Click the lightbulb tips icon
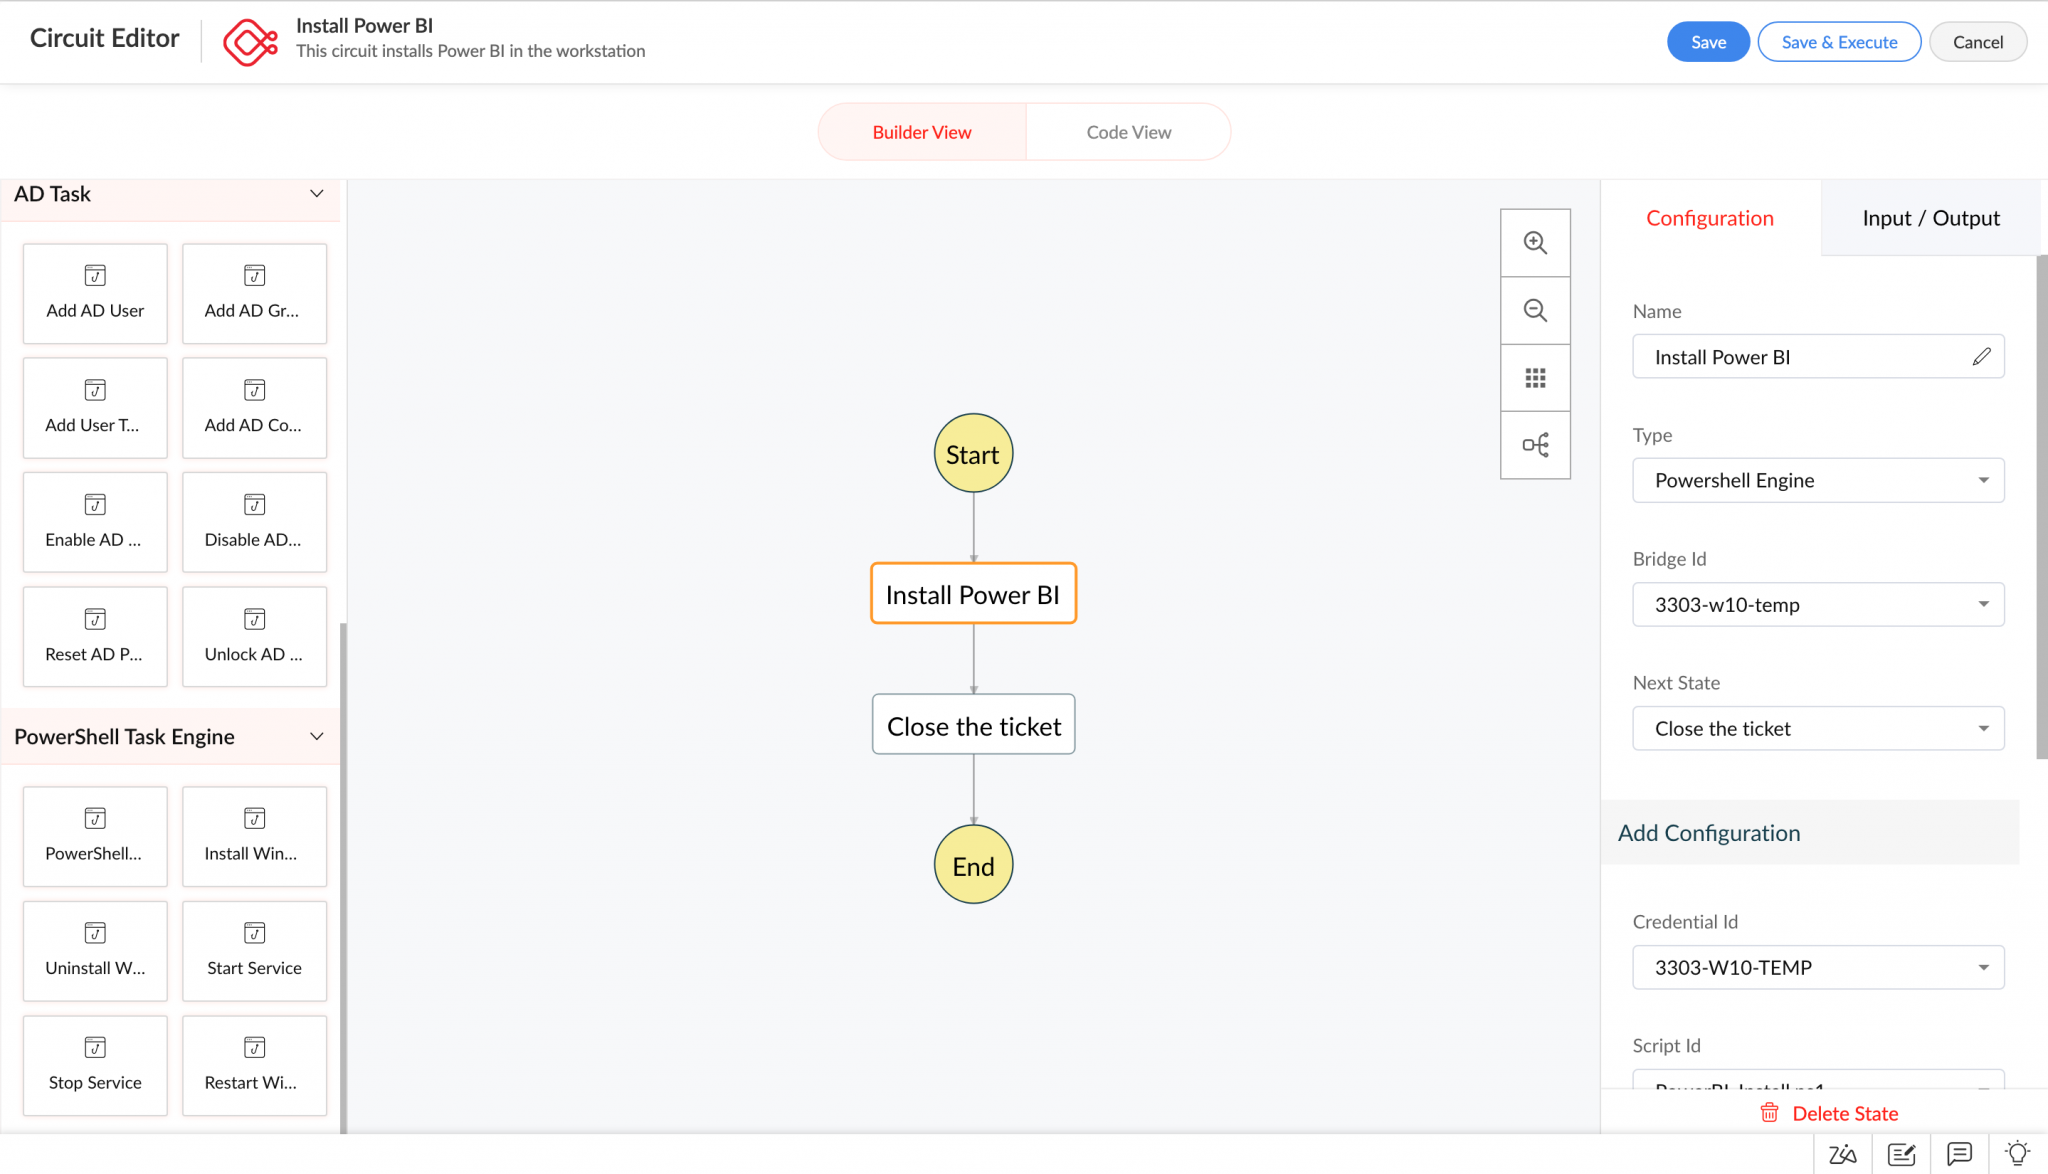Viewport: 2048px width, 1174px height. pyautogui.click(x=2017, y=1154)
